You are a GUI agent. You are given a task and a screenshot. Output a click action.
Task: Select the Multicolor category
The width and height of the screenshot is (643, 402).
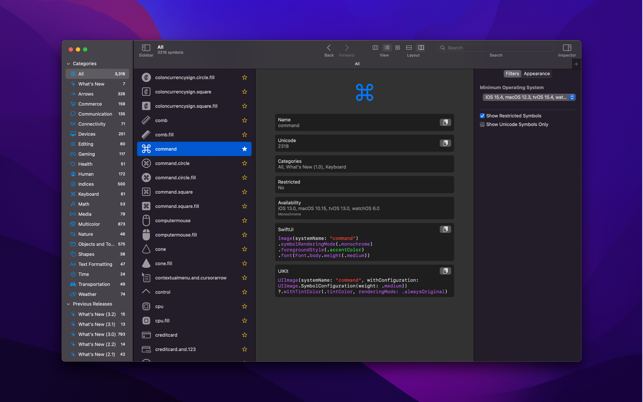(x=89, y=224)
